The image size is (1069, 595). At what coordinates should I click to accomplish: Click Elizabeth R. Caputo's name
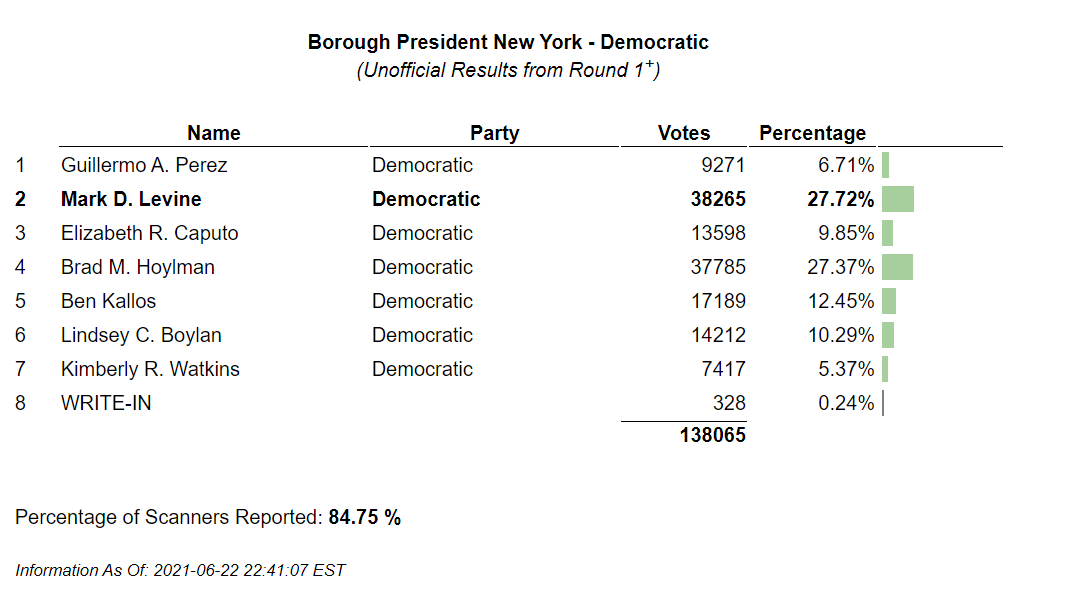click(149, 233)
